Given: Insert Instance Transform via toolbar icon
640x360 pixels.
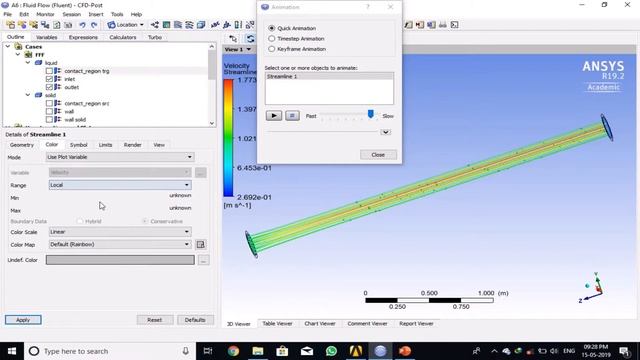Looking at the screenshot, I should click(x=250, y=25).
